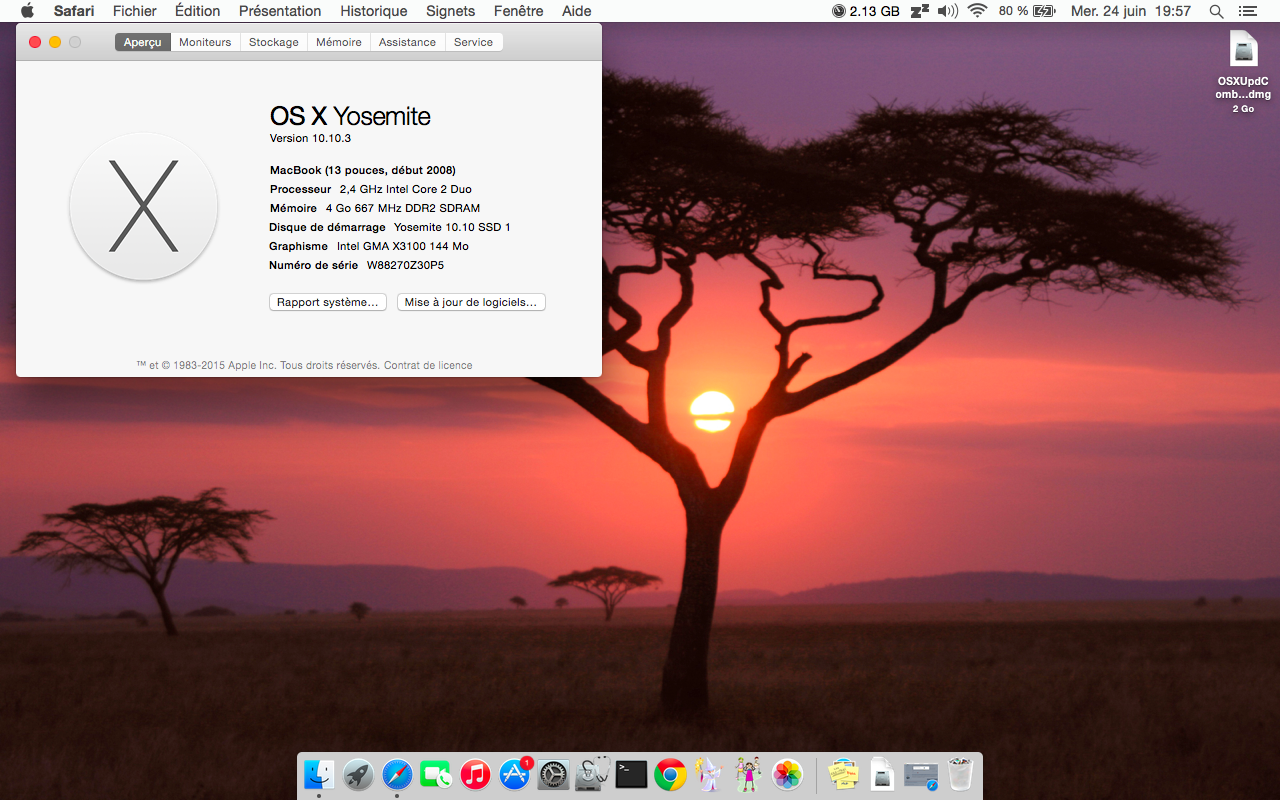
Task: Click the Processeur 2,4 GHz Intel Core 2 Duo line
Action: click(371, 189)
